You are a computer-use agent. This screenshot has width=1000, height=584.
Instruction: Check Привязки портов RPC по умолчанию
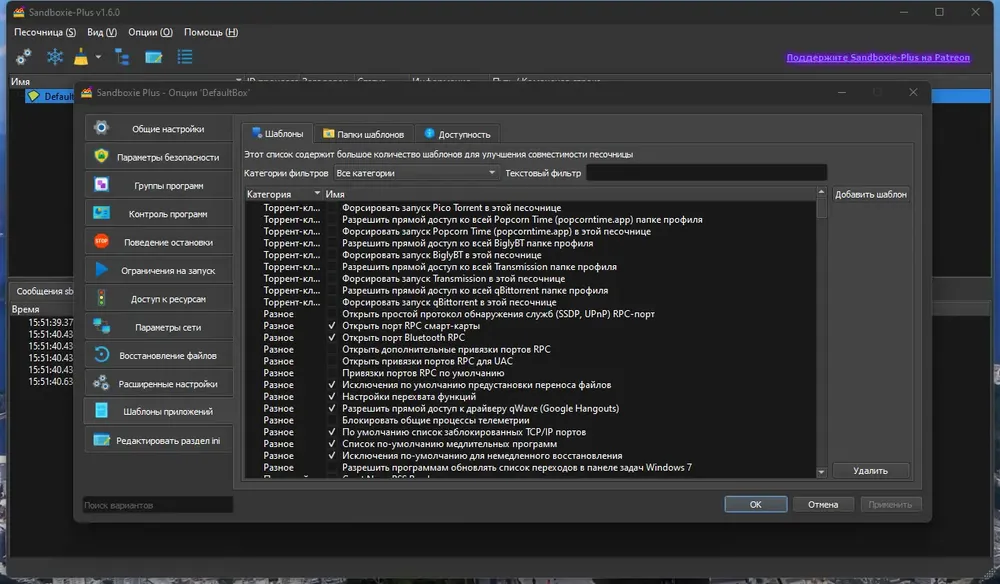click(x=332, y=373)
